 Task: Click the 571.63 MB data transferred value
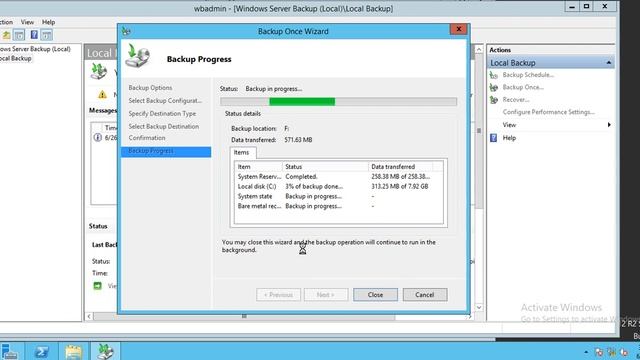(x=298, y=140)
